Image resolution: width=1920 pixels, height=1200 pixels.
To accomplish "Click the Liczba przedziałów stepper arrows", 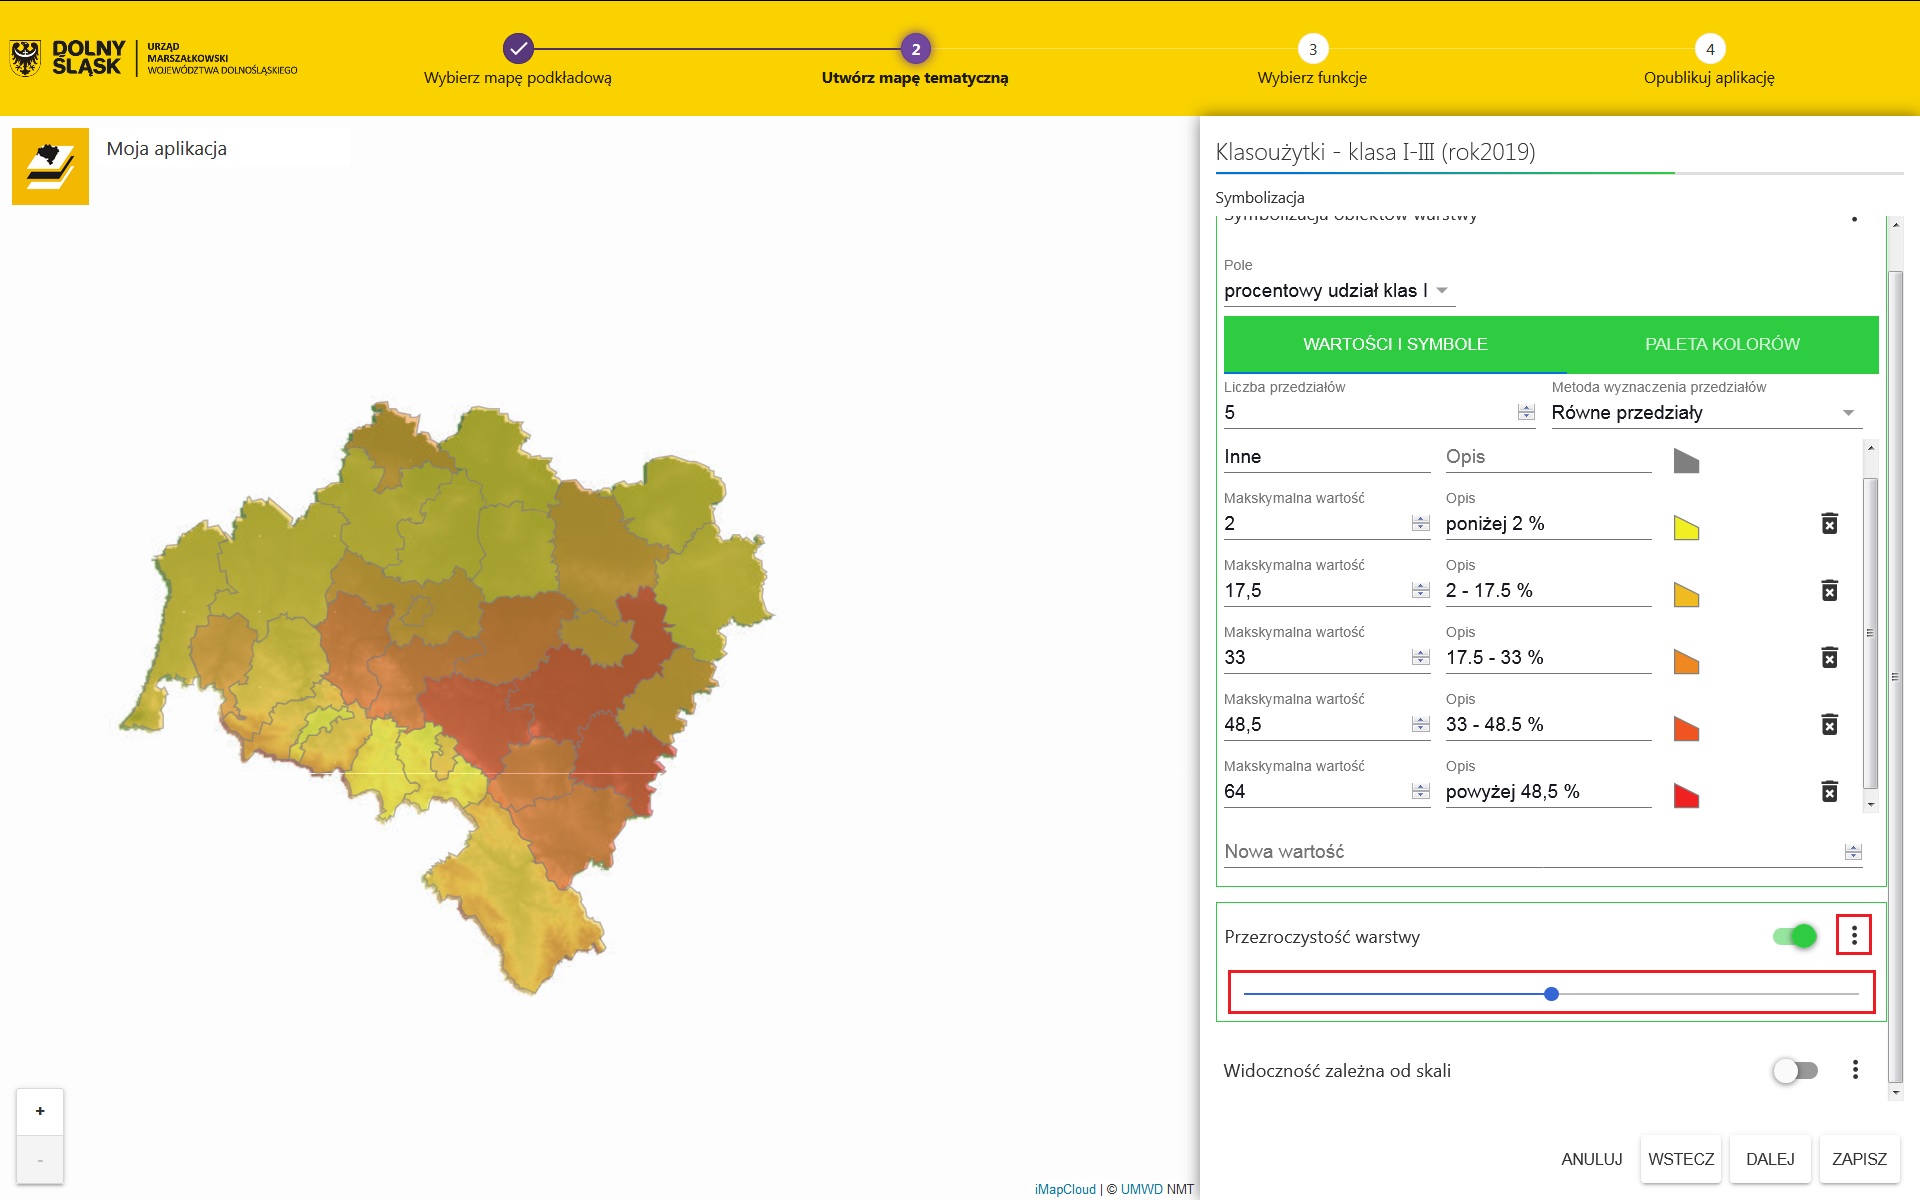I will click(1525, 412).
